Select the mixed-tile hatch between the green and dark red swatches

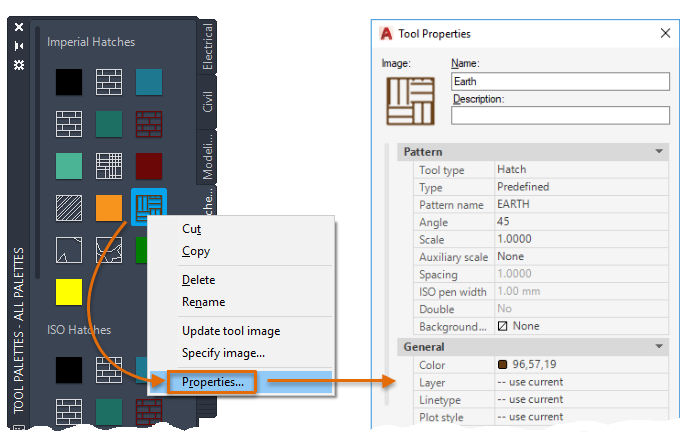pos(109,166)
